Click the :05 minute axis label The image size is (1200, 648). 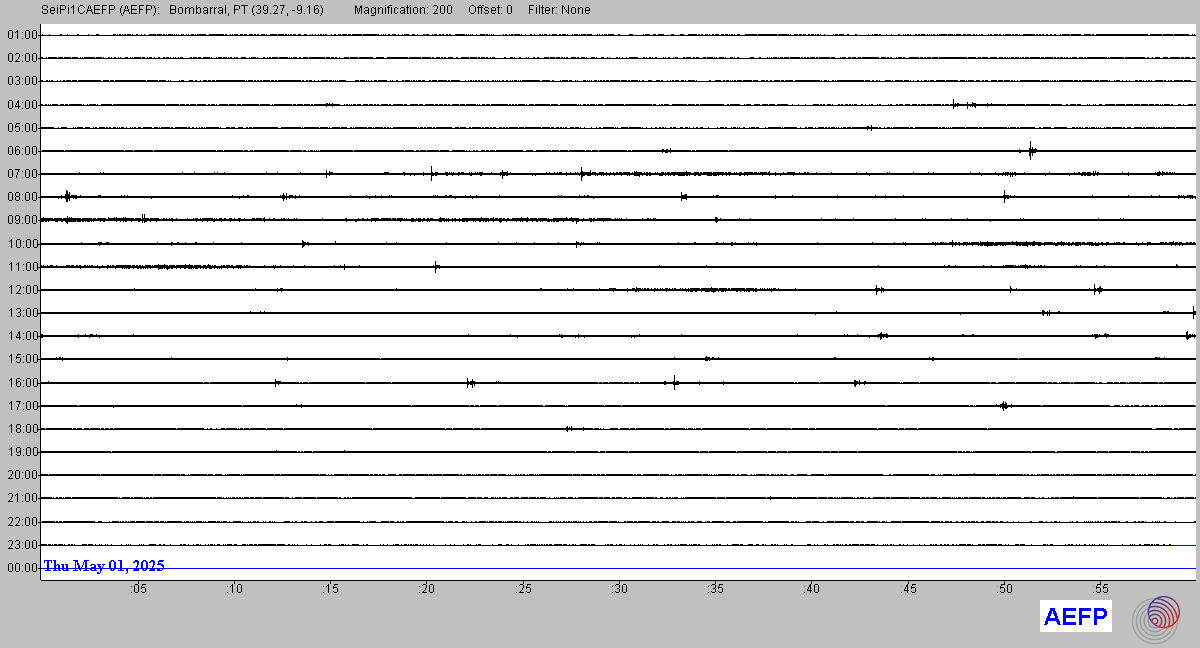[x=138, y=590]
